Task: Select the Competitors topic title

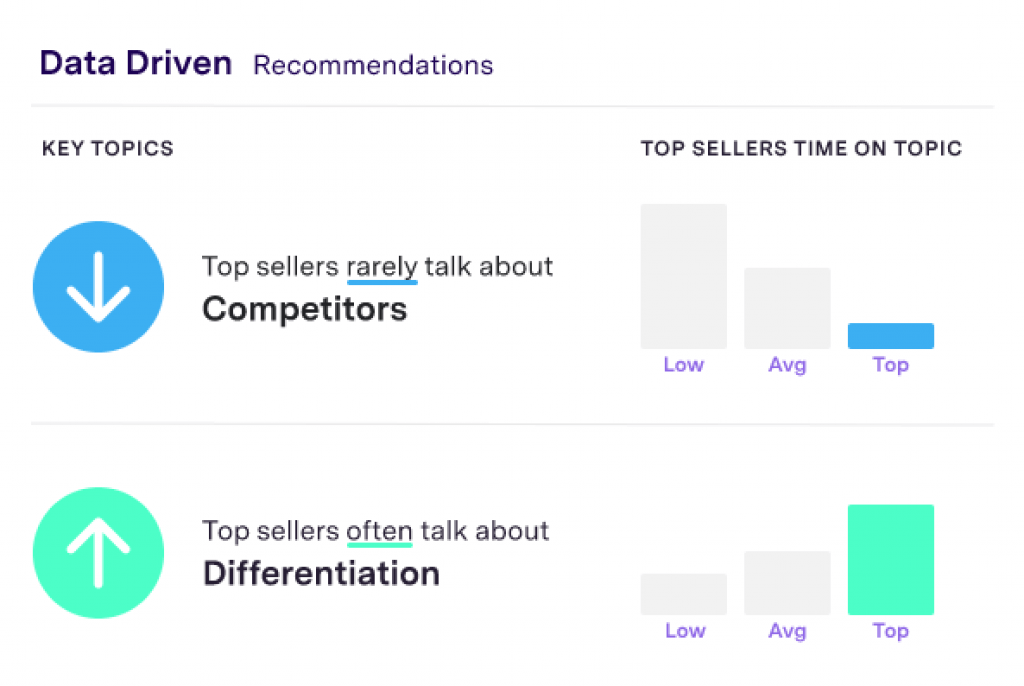Action: pyautogui.click(x=304, y=309)
